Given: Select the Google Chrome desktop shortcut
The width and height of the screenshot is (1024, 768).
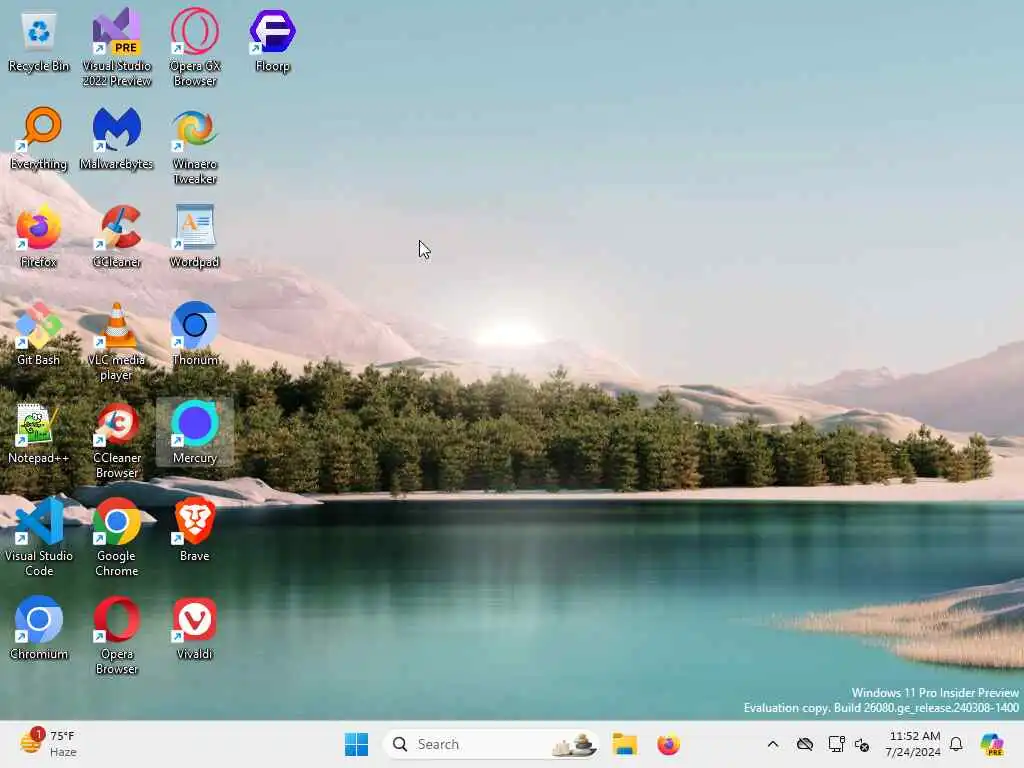Looking at the screenshot, I should point(116,538).
